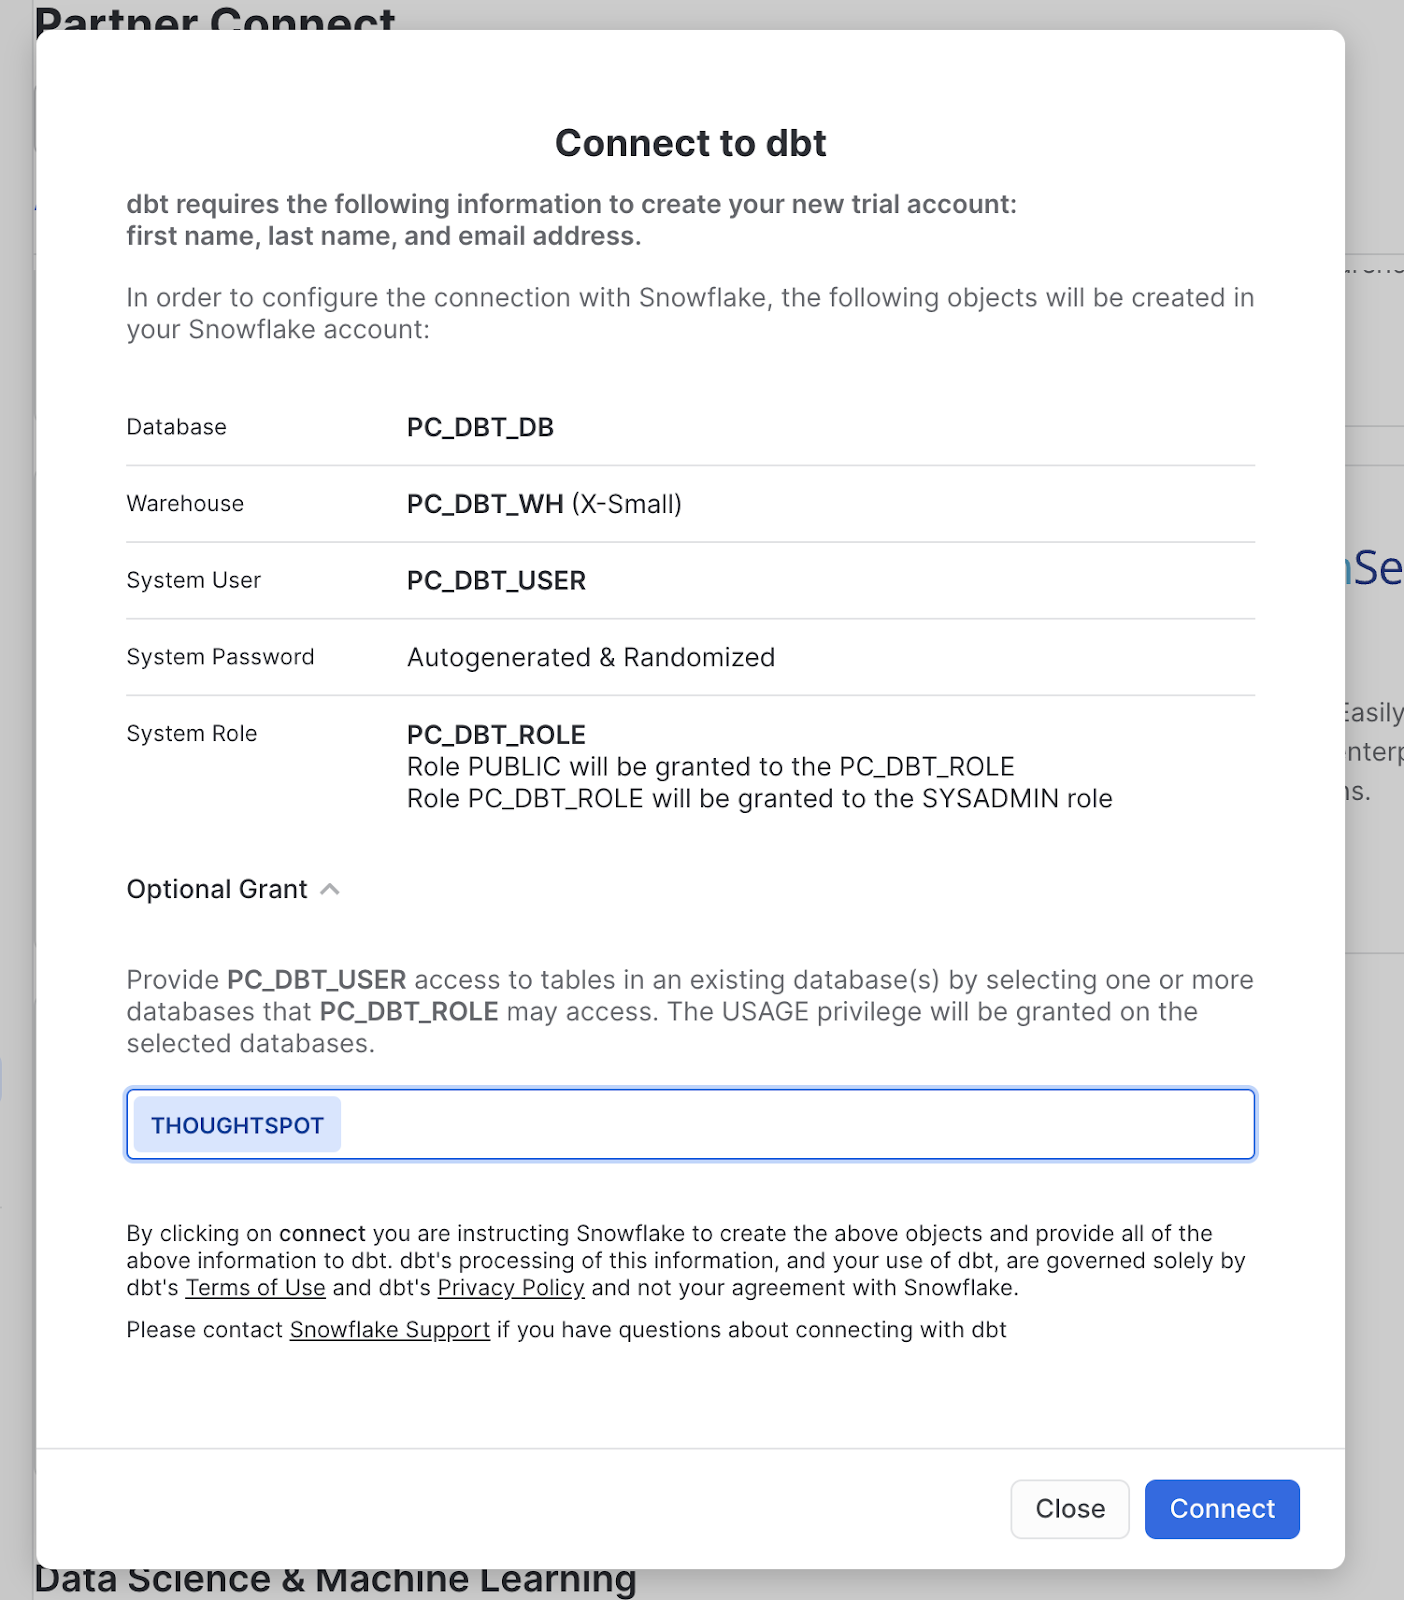Click the Optional Grant heading
The height and width of the screenshot is (1600, 1404).
217,889
